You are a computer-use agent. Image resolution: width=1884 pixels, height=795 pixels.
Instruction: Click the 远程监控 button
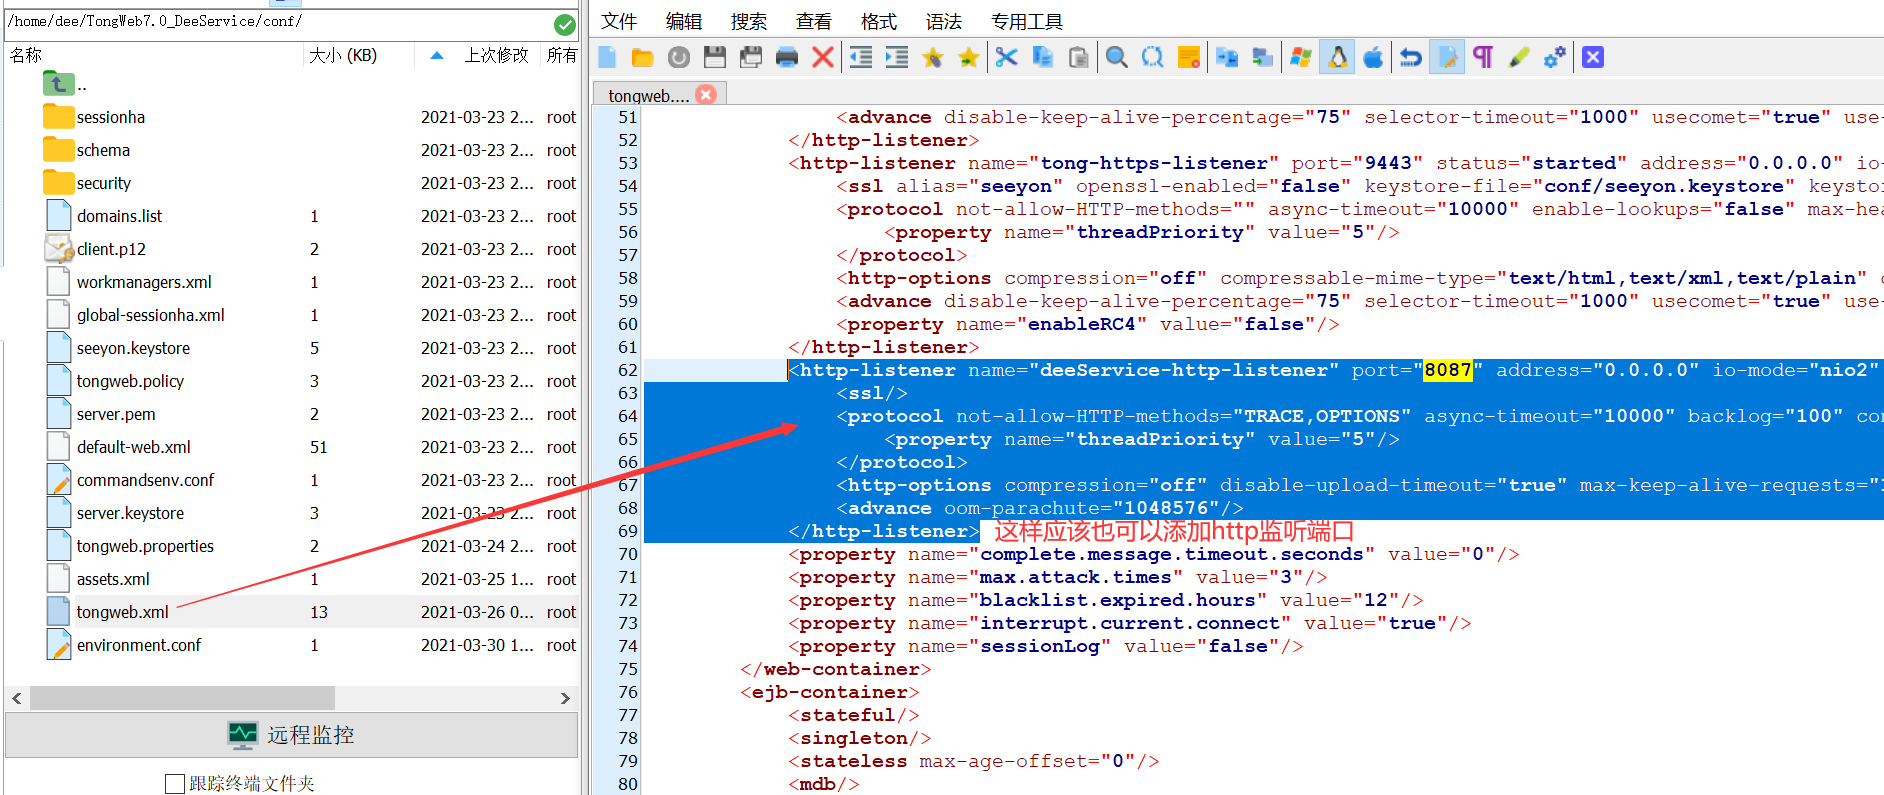point(291,735)
